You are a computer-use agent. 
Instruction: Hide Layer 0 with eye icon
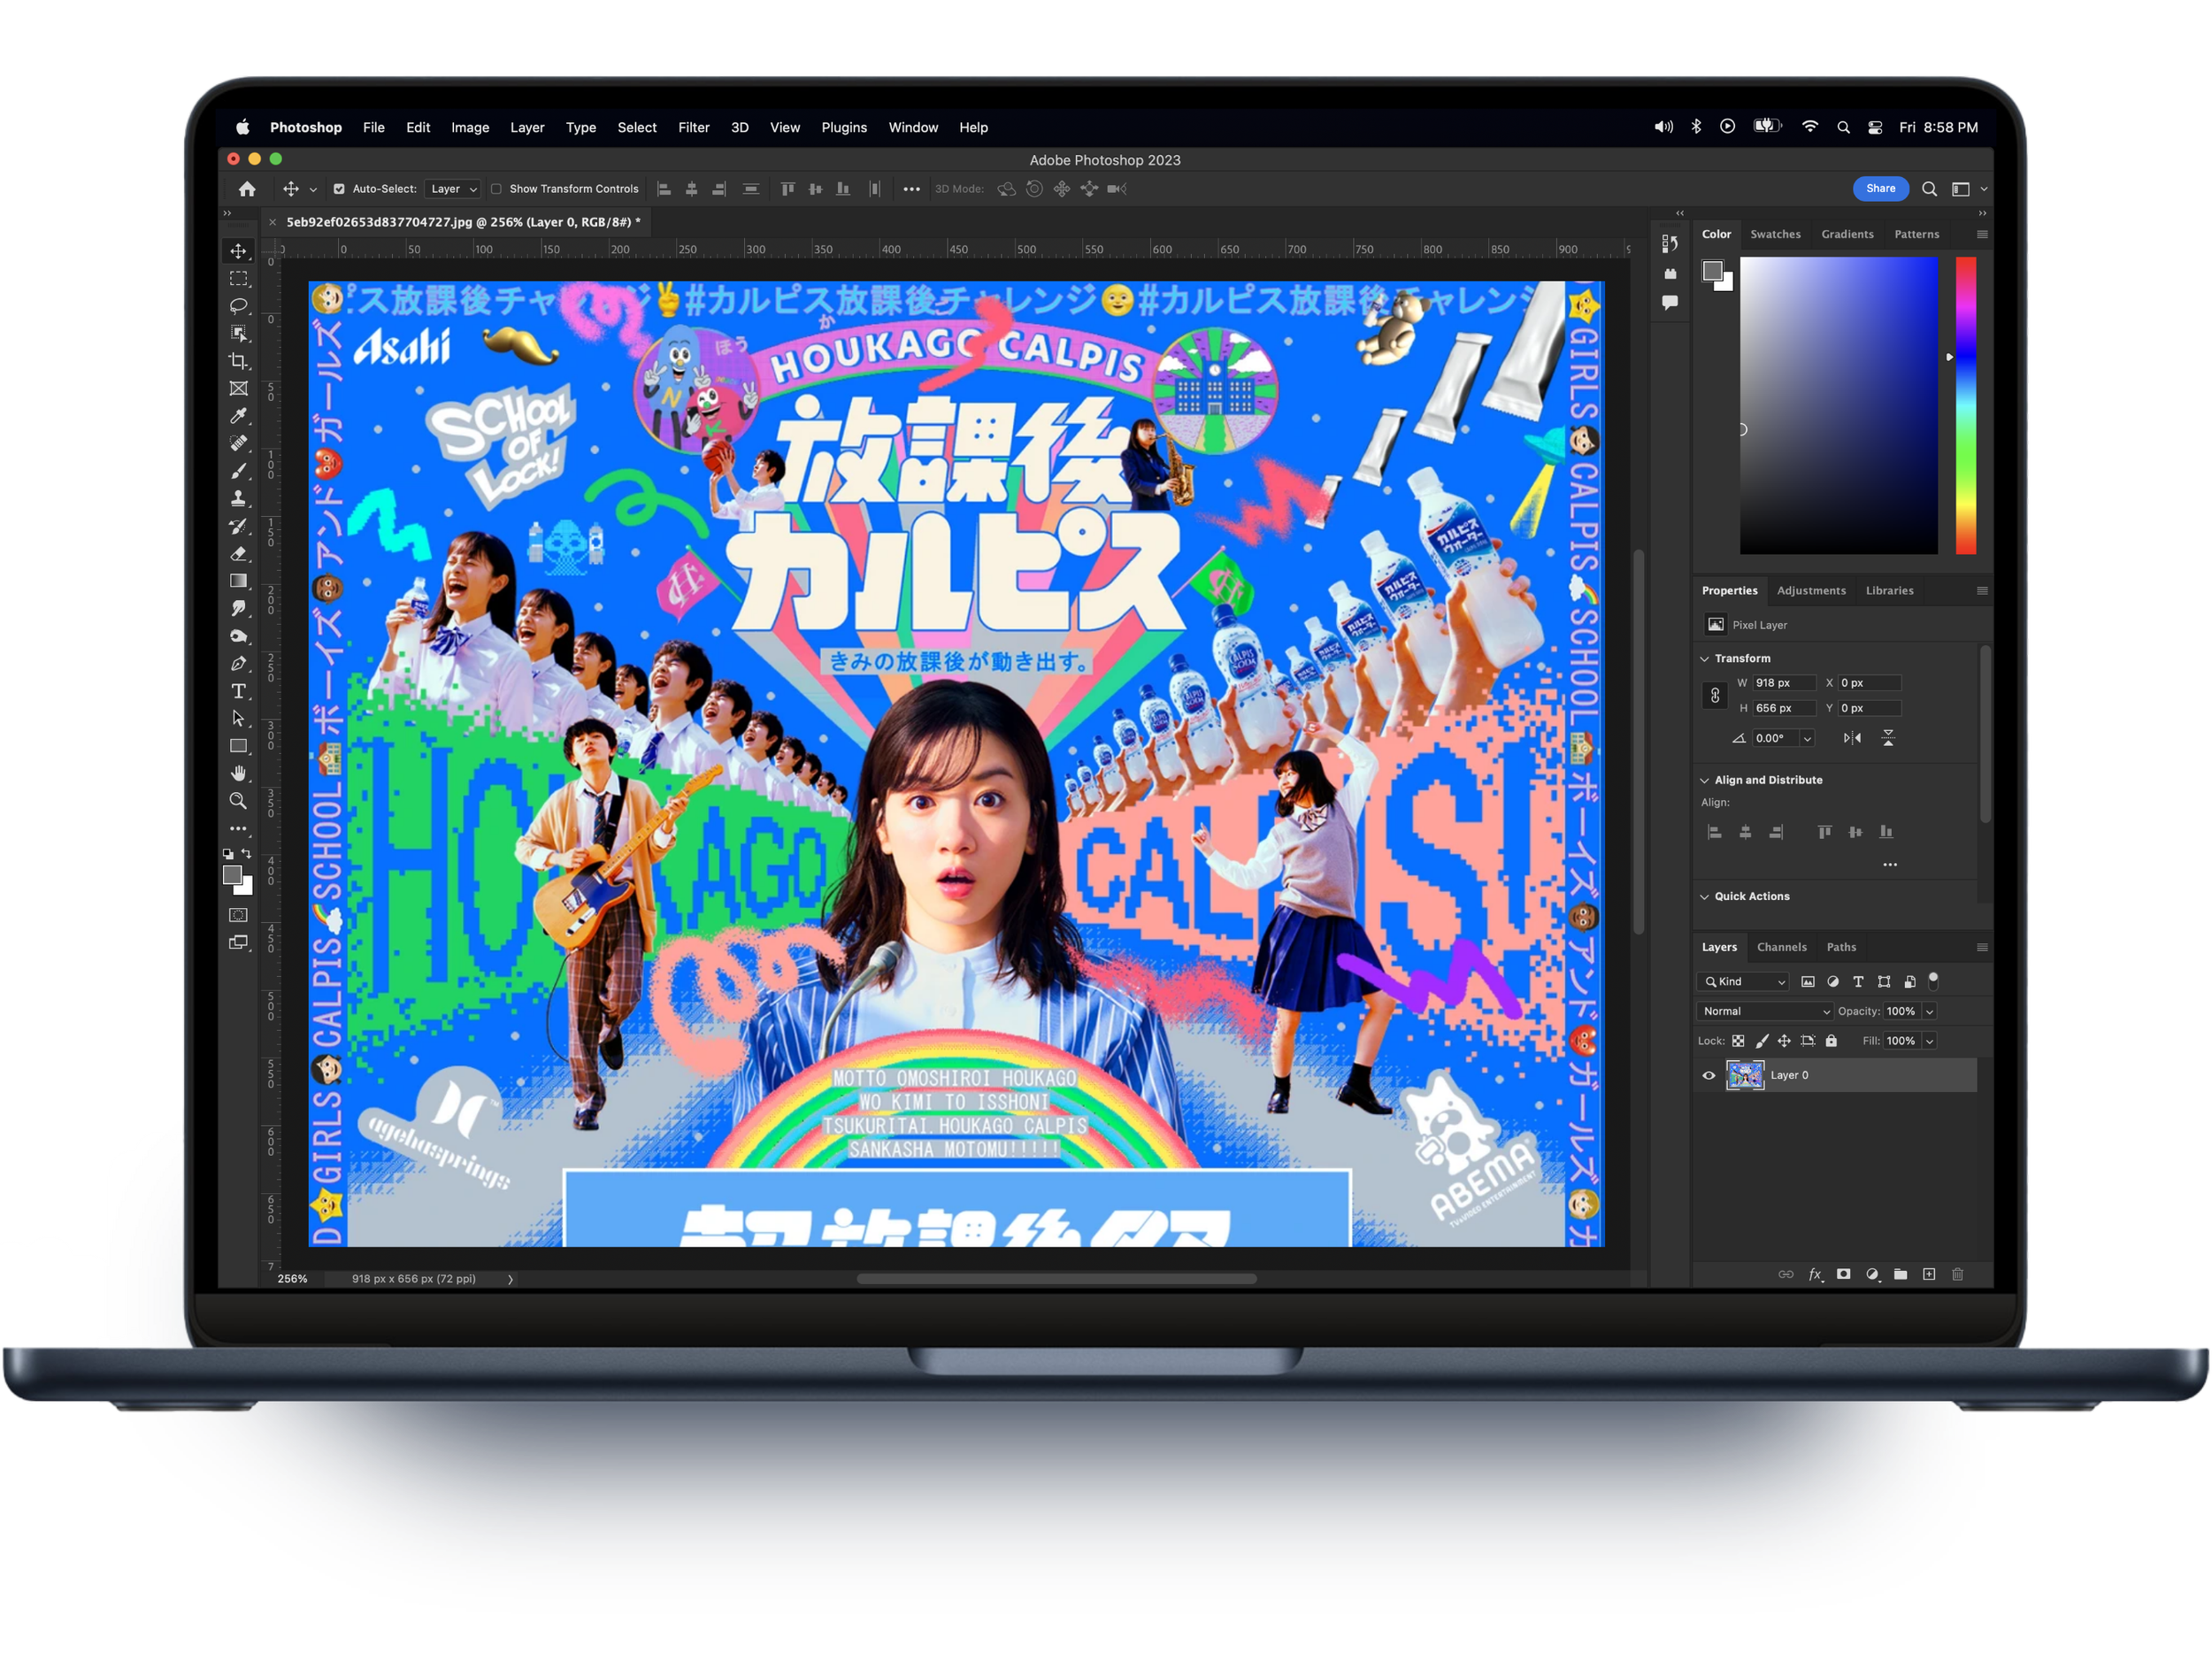point(1708,1076)
